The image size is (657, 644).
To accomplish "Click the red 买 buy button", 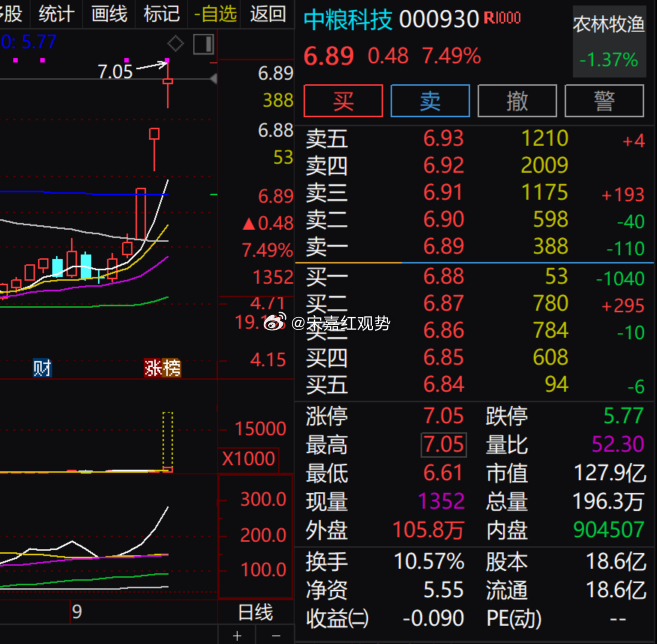I will click(x=343, y=101).
